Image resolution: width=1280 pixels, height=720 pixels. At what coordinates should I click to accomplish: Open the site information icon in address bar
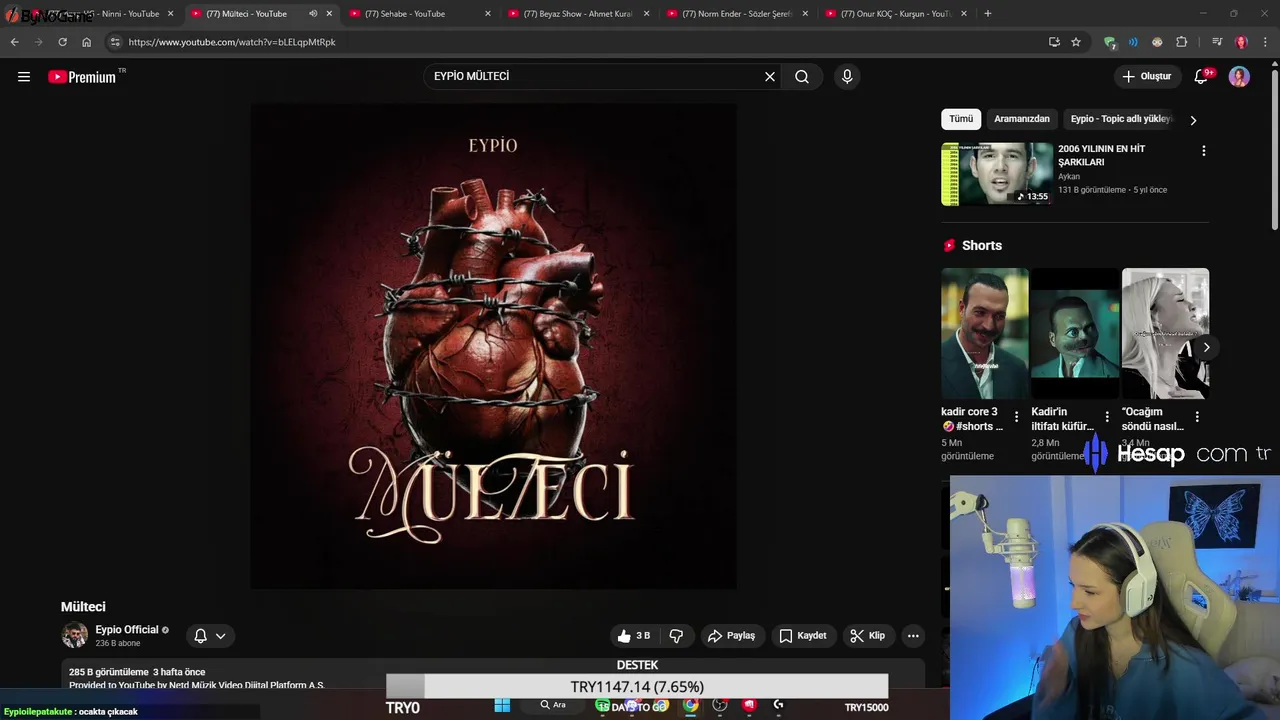click(x=115, y=42)
